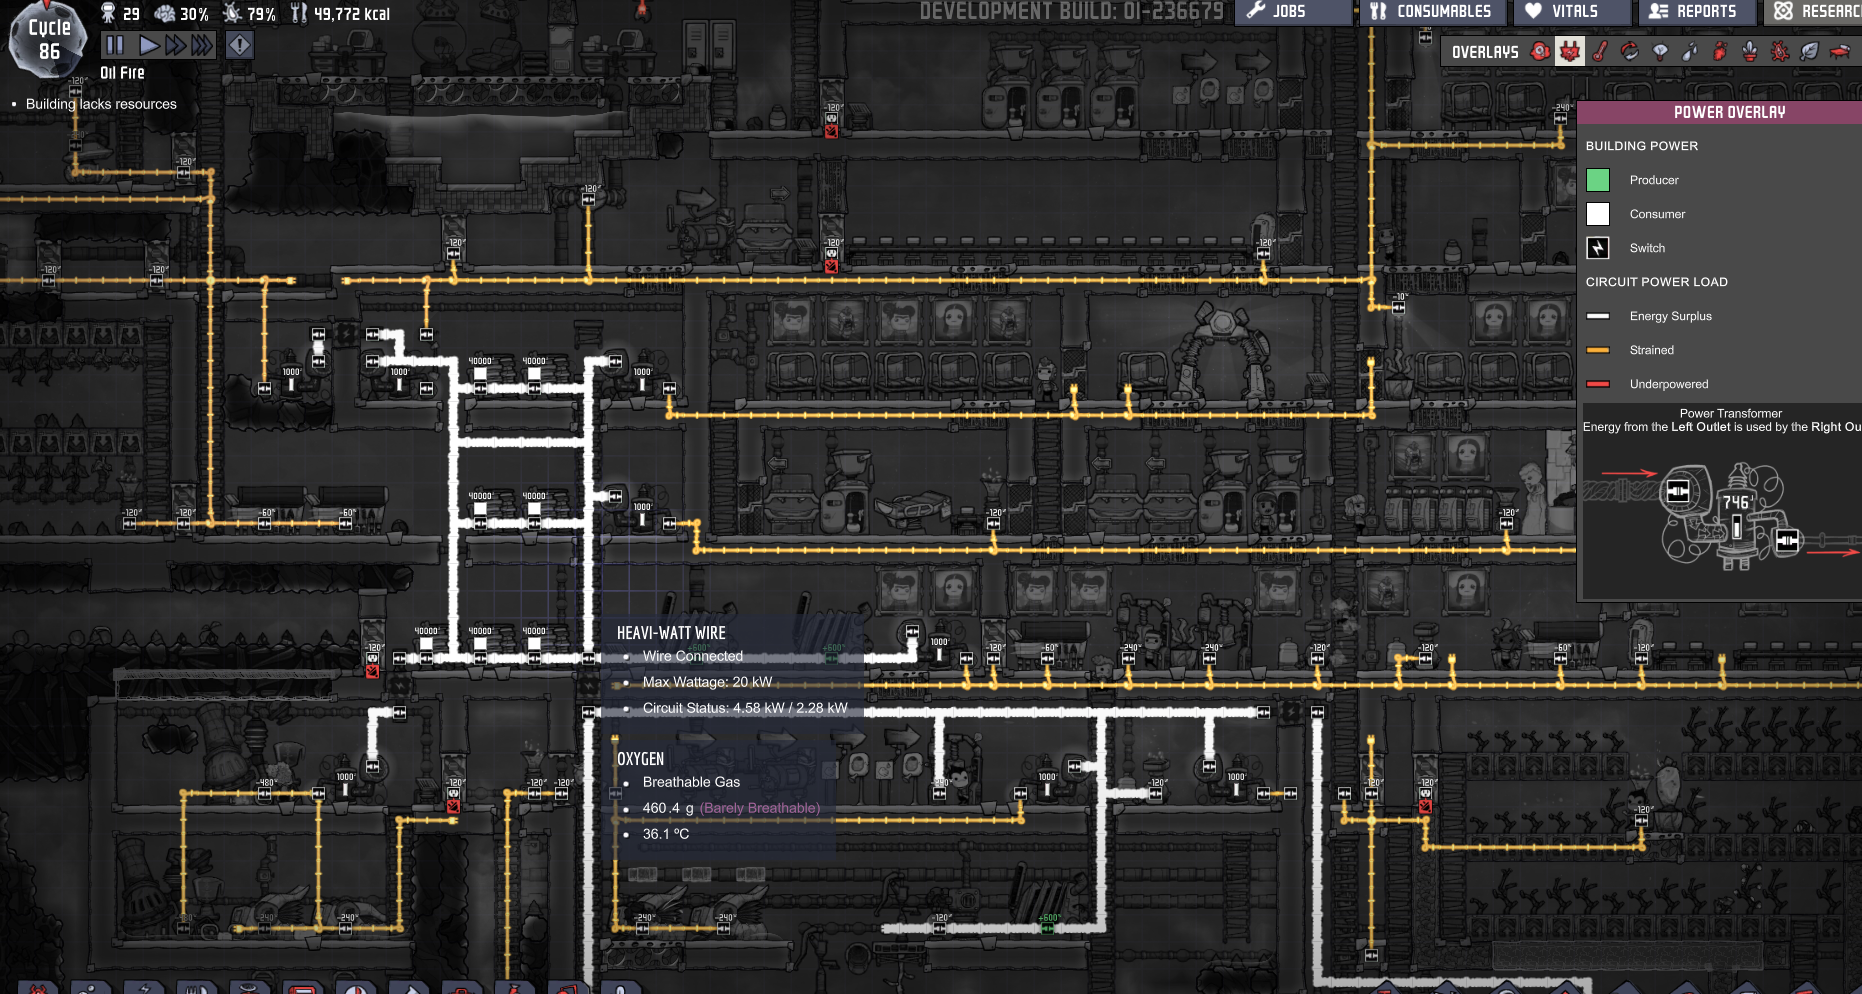Click the BUILDING POWER legend heading
Image resolution: width=1862 pixels, height=994 pixels.
[x=1642, y=146]
